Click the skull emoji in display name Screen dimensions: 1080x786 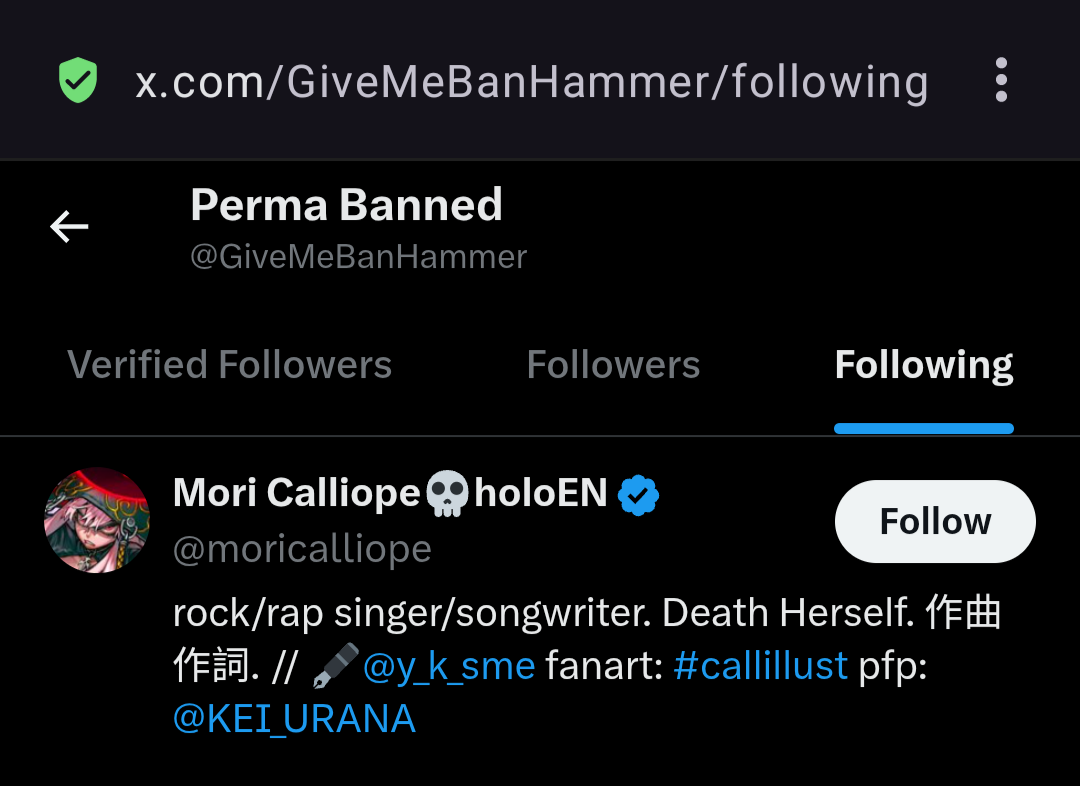pos(447,493)
